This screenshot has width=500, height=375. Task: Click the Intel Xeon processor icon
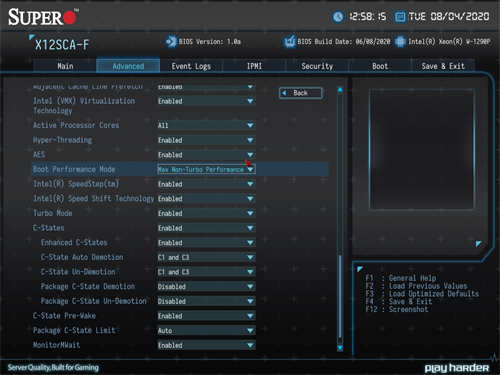(x=400, y=42)
